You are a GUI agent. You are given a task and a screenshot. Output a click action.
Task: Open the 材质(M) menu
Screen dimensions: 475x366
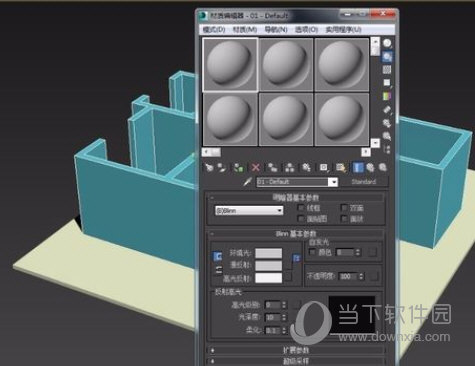245,30
